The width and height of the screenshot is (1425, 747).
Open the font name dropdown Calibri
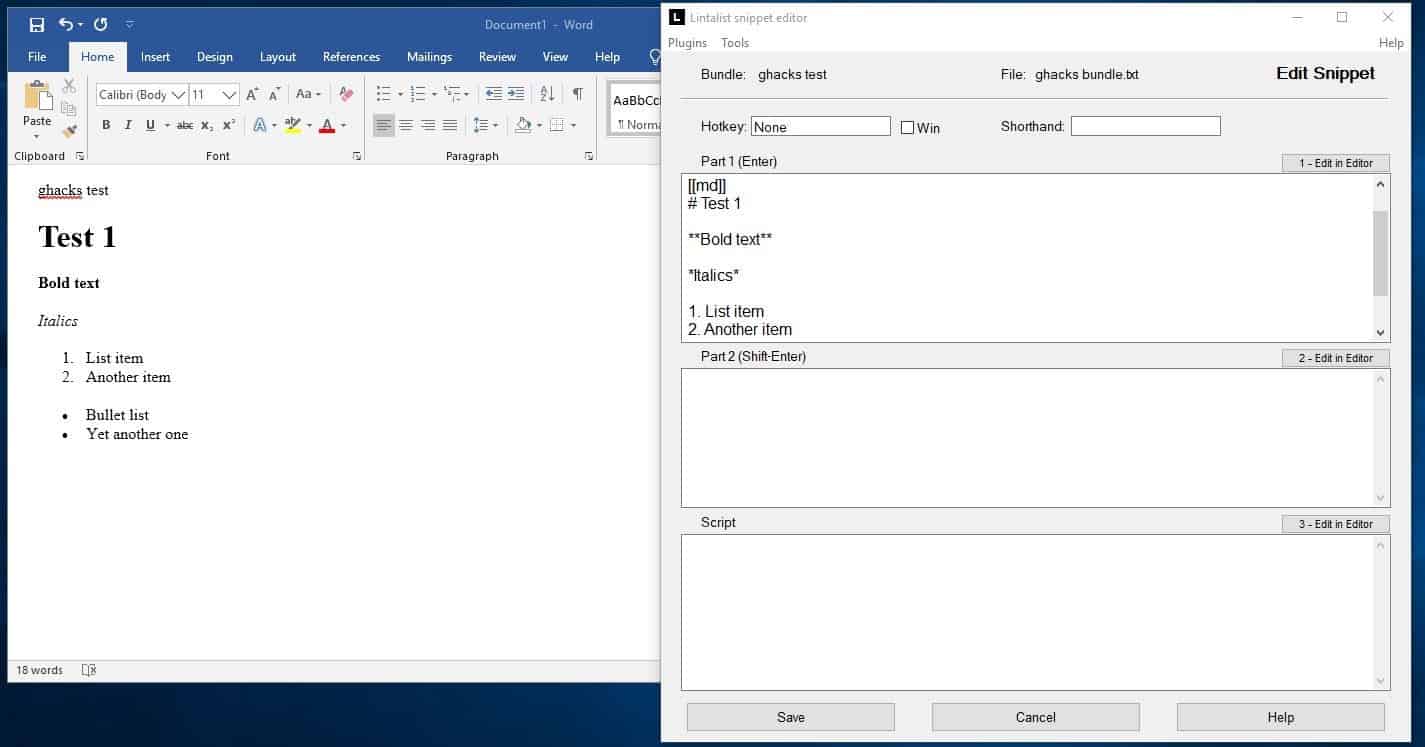179,95
